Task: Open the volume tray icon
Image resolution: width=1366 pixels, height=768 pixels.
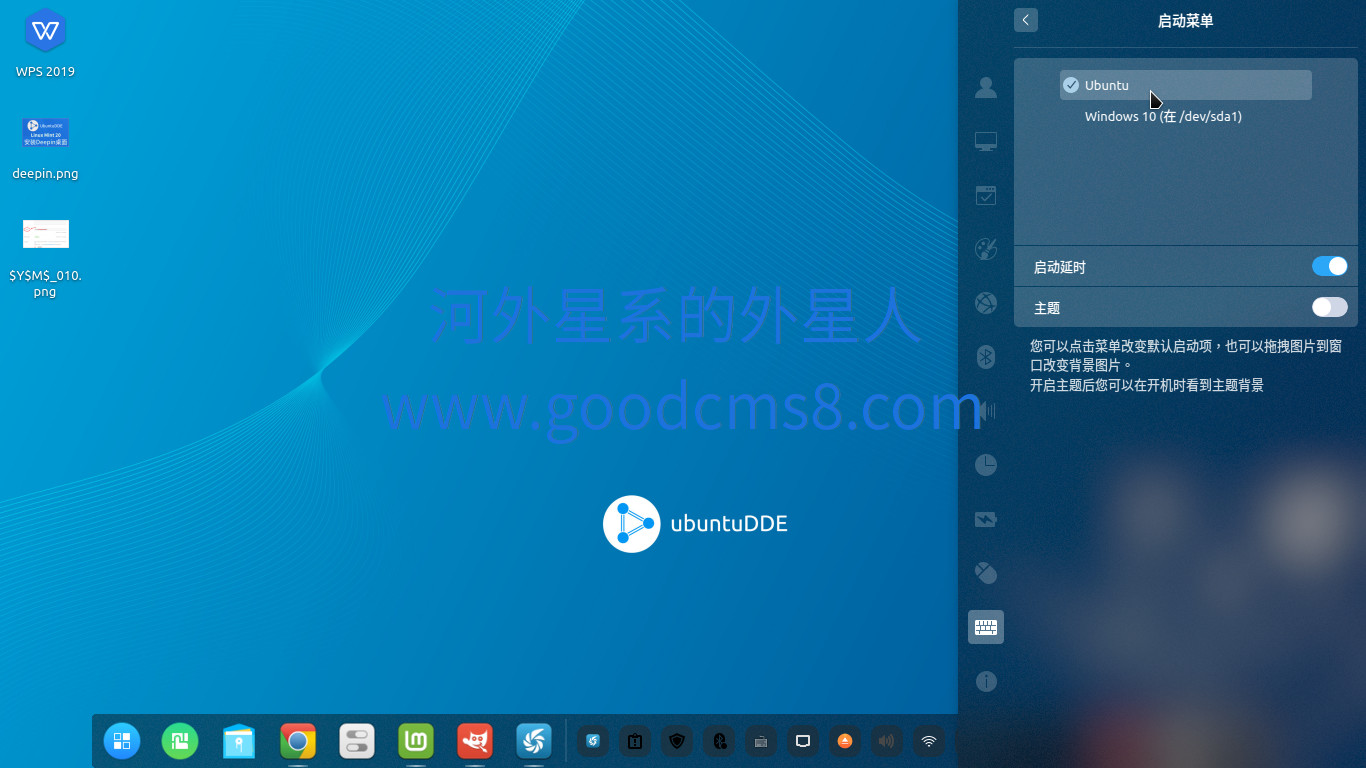Action: tap(887, 741)
